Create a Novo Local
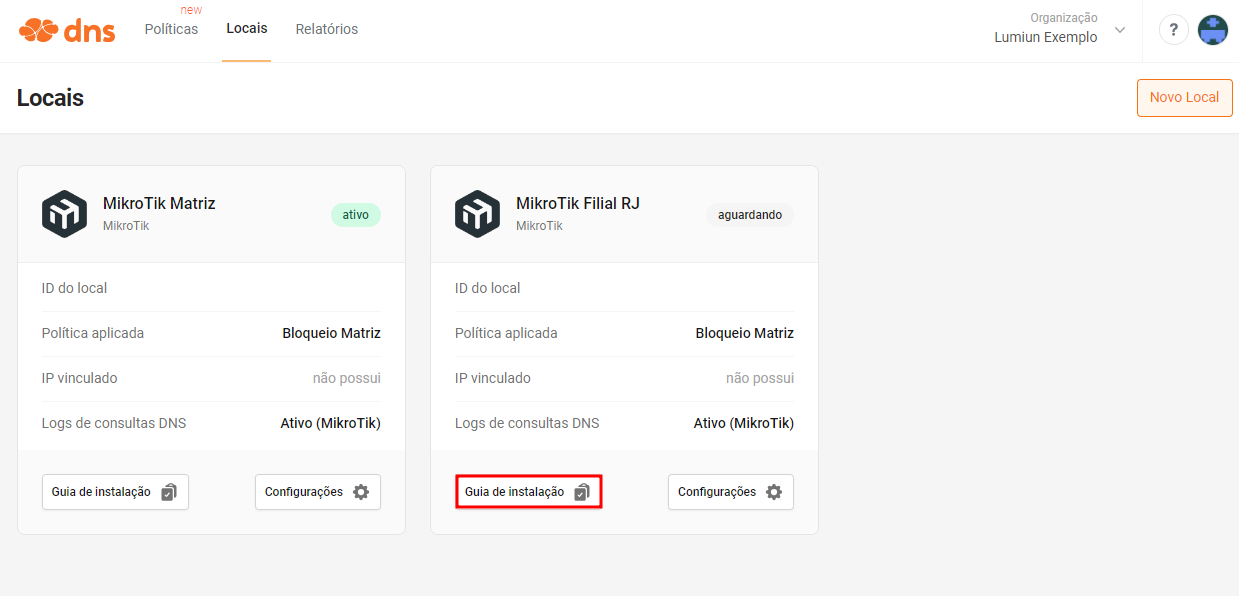 1184,98
